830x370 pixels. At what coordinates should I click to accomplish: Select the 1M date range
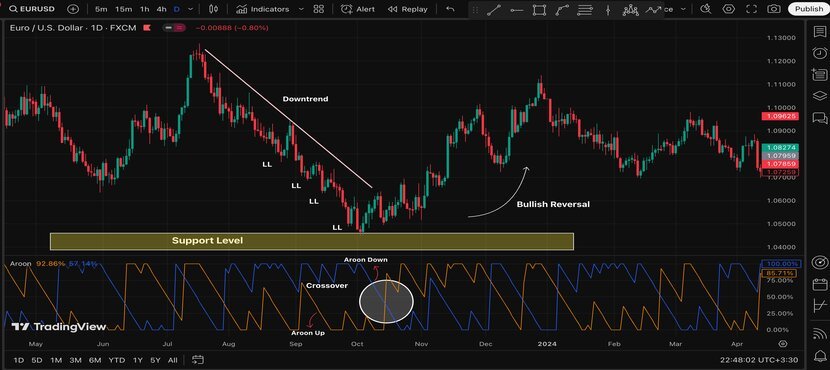click(56, 360)
